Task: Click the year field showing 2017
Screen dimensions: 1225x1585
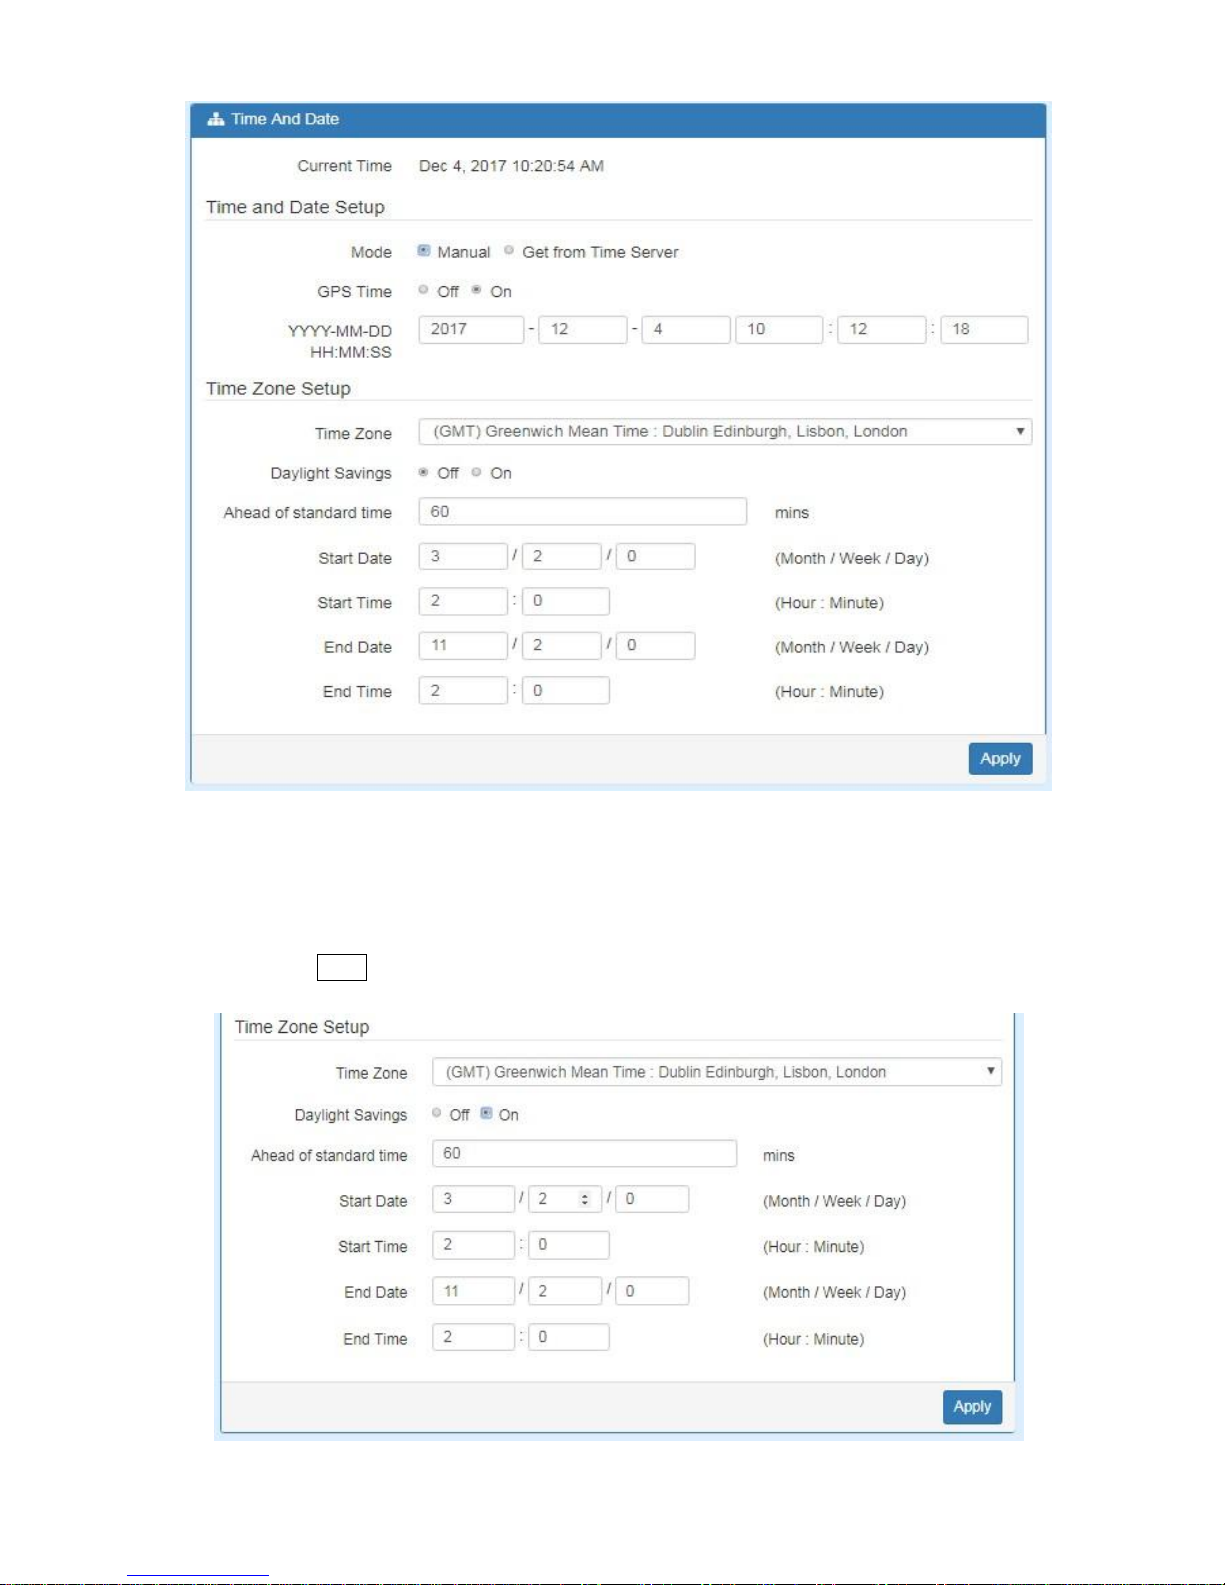Action: tap(471, 329)
